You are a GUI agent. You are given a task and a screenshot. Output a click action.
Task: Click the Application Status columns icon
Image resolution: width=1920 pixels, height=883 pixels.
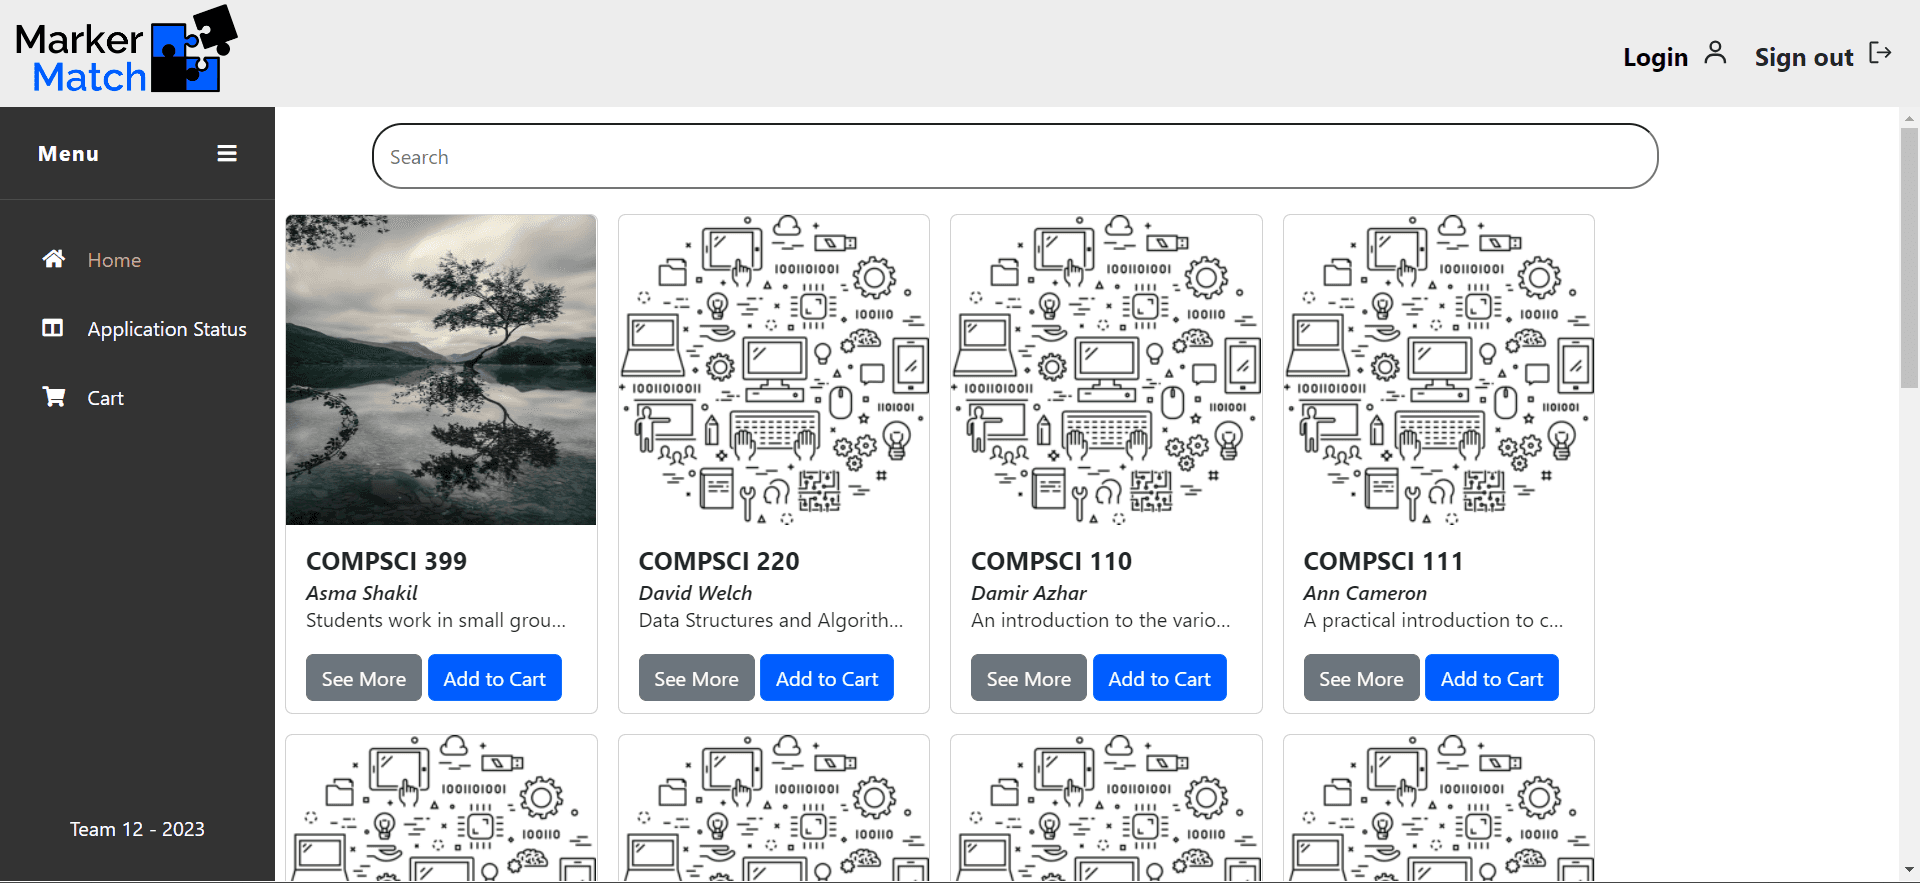point(53,328)
